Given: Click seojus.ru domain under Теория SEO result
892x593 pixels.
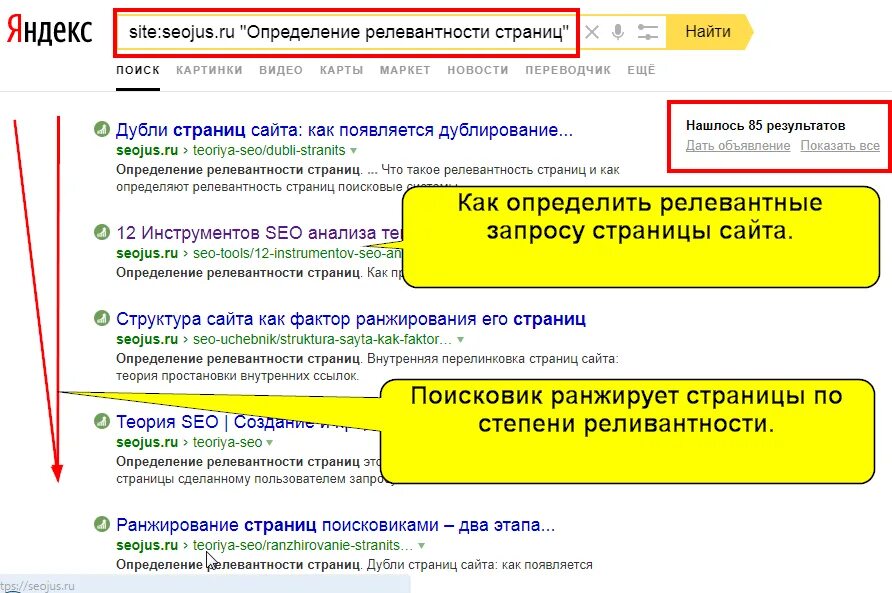Looking at the screenshot, I should tap(147, 442).
